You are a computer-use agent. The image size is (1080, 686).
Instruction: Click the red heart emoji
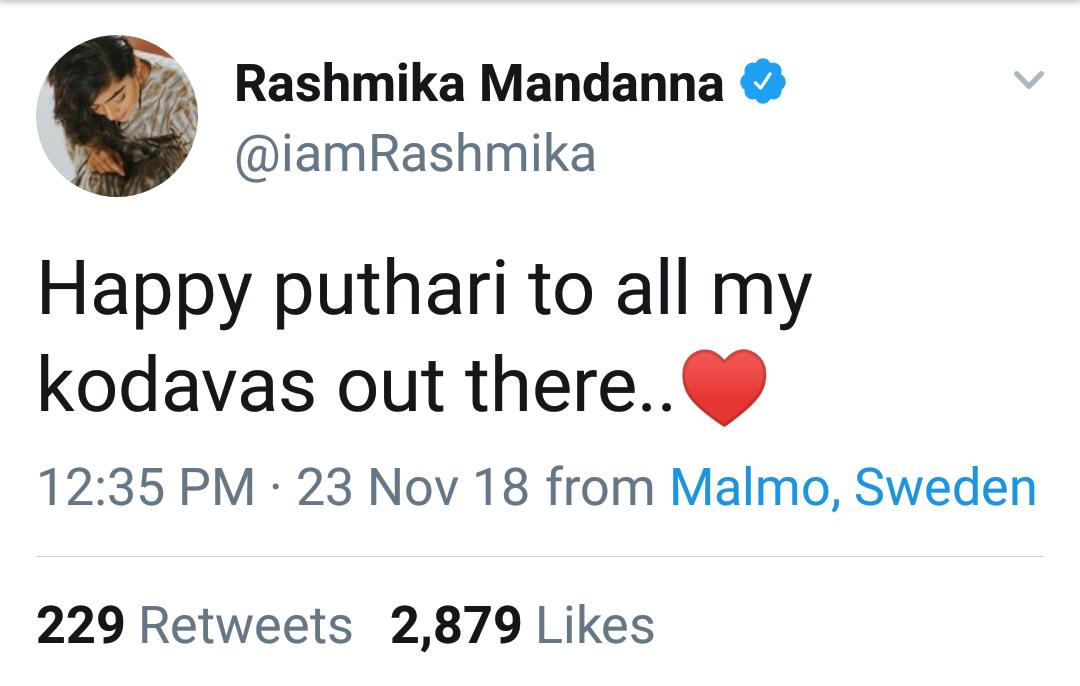(x=722, y=387)
